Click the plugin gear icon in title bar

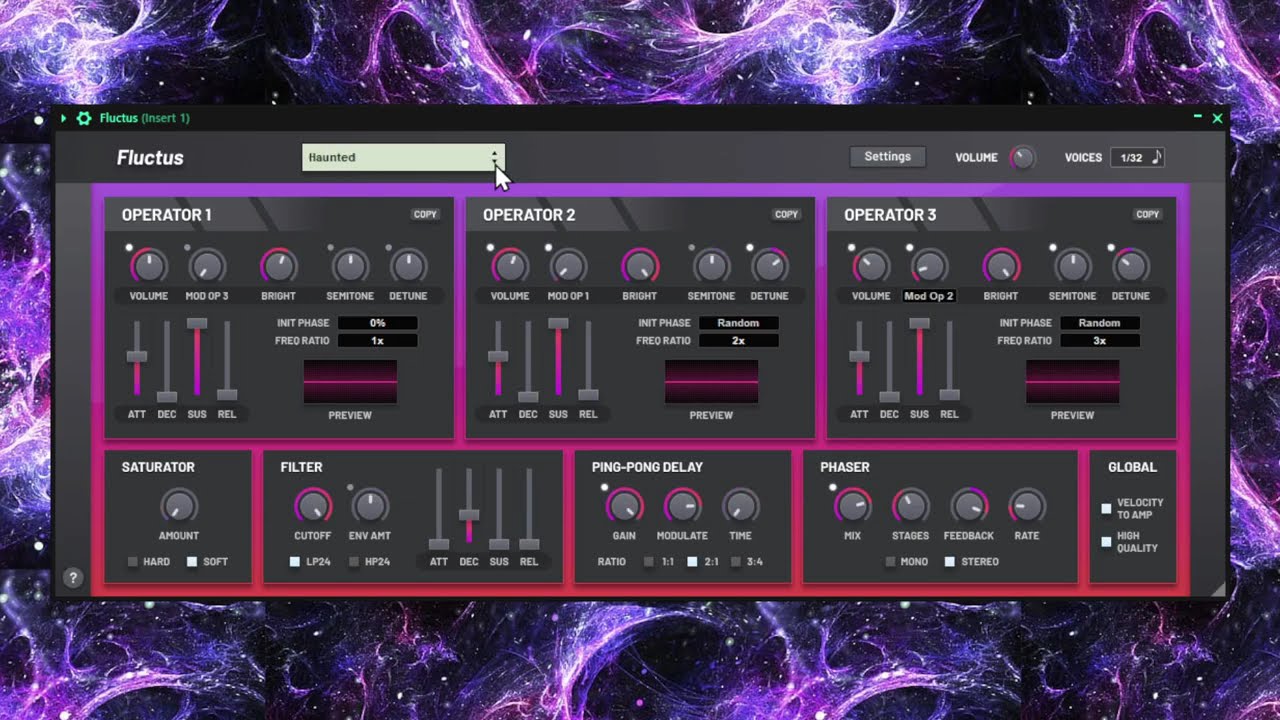[84, 118]
